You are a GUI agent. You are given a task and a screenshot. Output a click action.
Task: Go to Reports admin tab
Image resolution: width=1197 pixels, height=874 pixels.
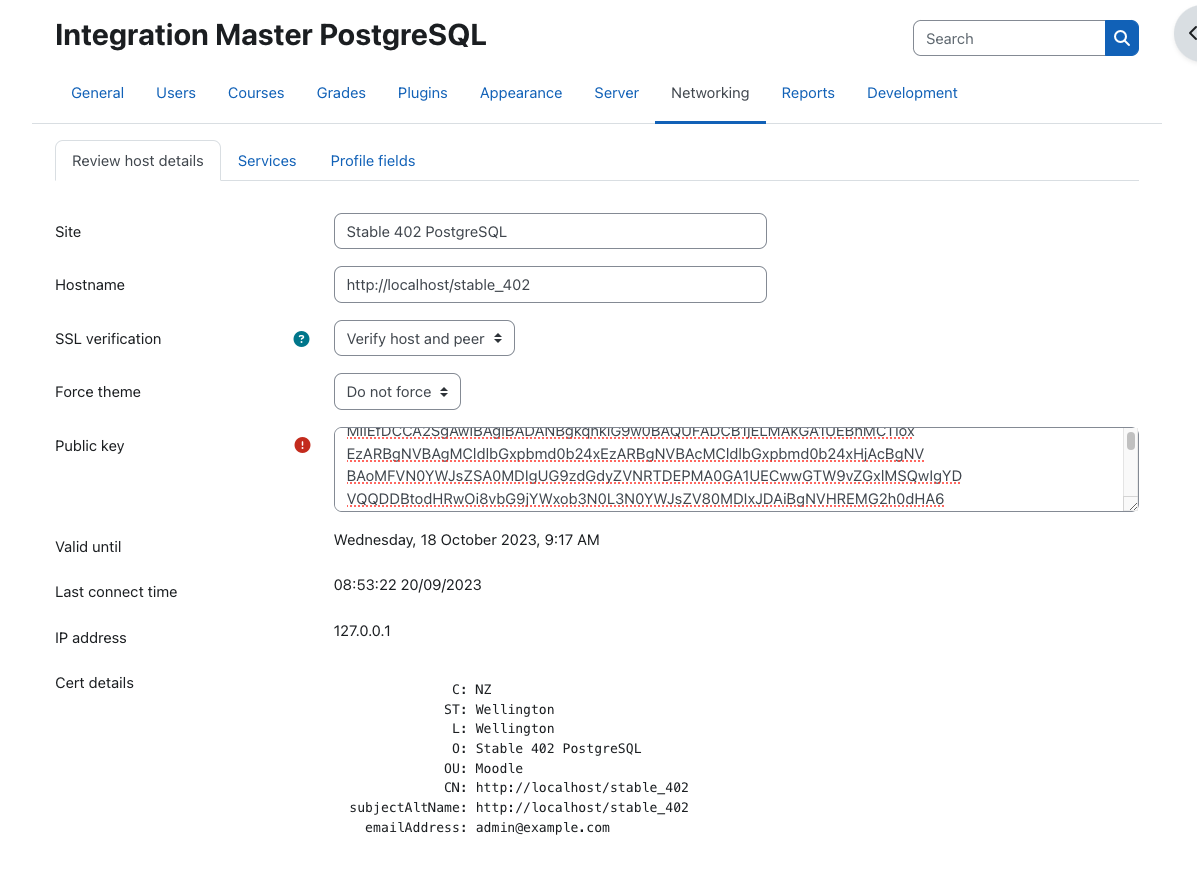tap(808, 93)
